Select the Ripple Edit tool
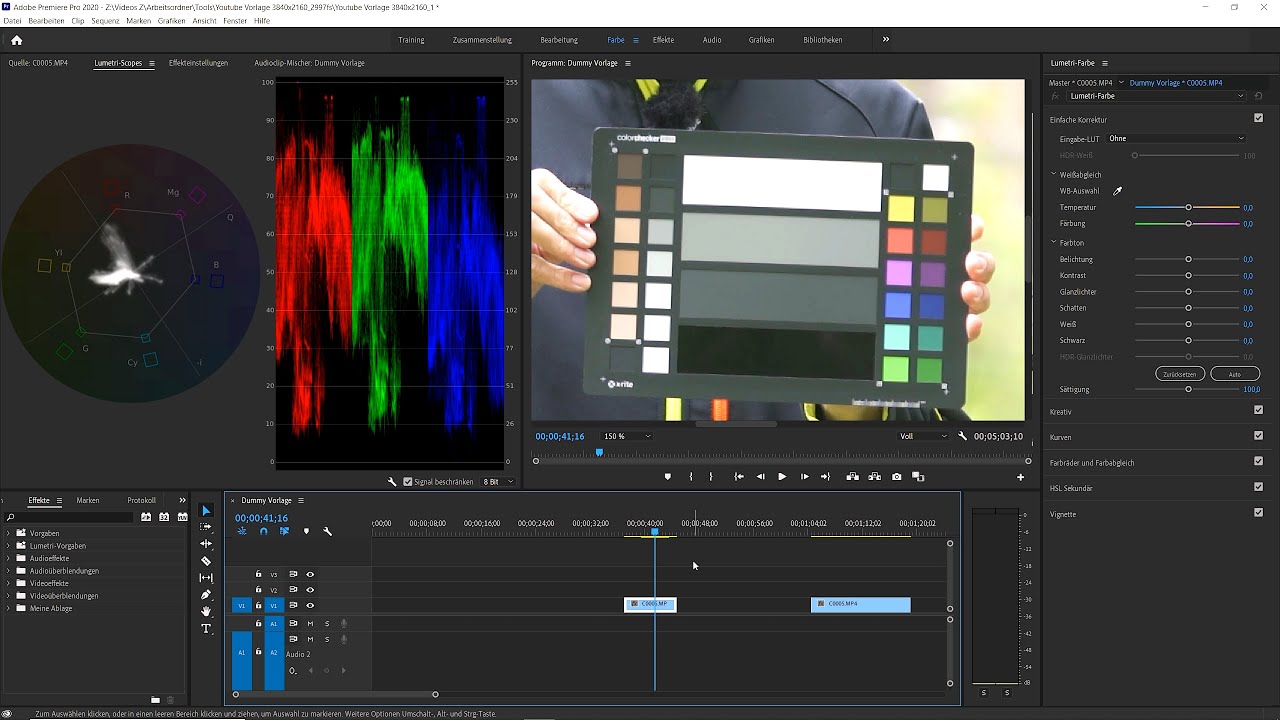The image size is (1280, 720). point(206,544)
